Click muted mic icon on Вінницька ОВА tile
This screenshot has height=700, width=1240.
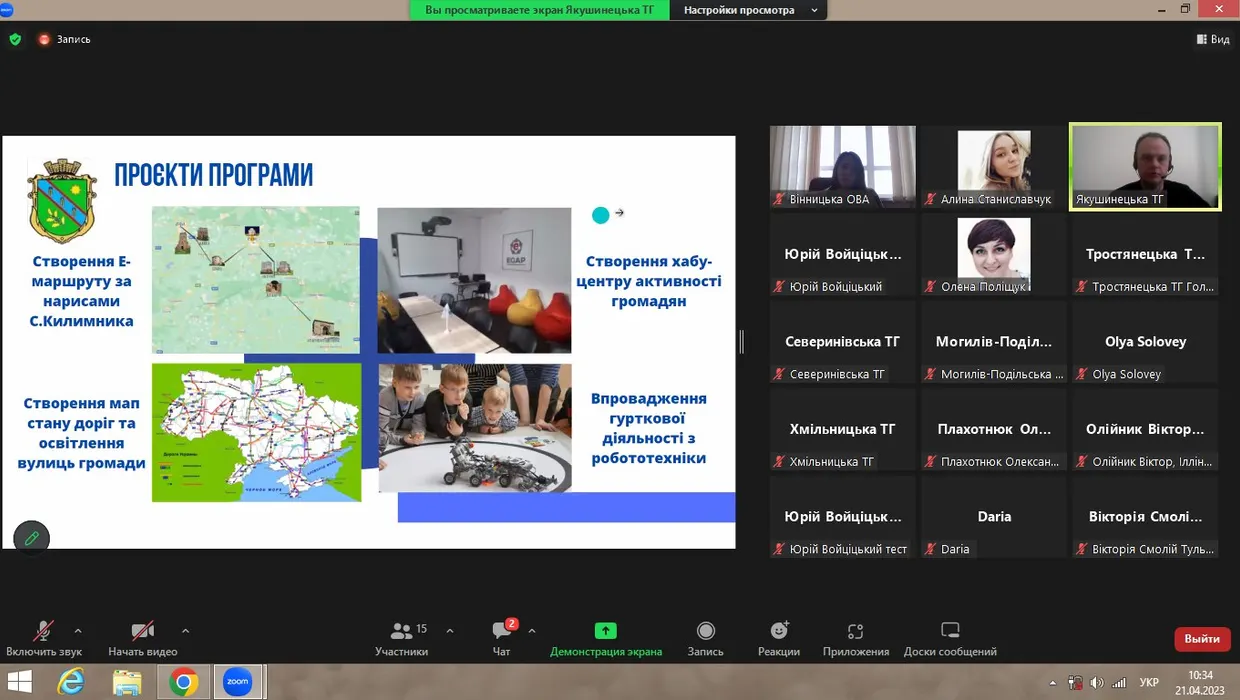tap(779, 199)
